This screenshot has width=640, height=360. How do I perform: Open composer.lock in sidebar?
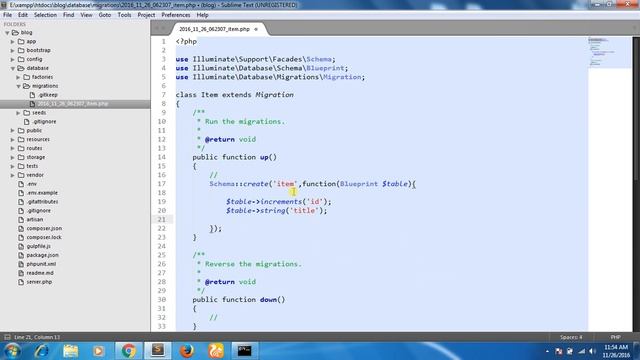[x=44, y=238]
